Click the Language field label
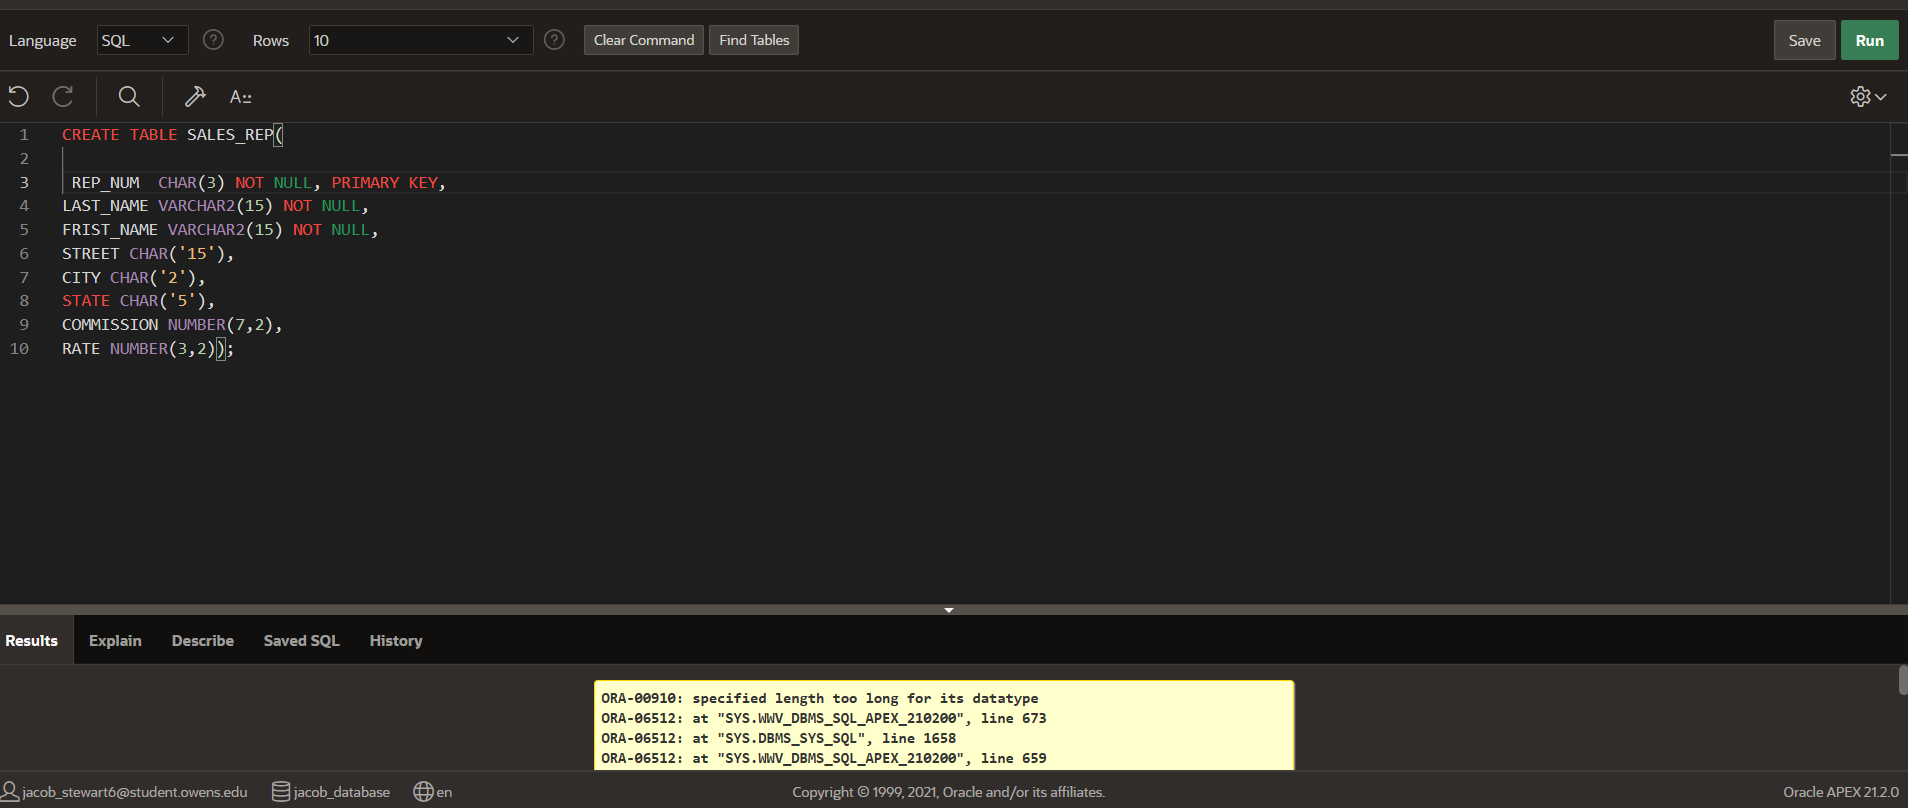This screenshot has height=808, width=1908. tap(42, 40)
